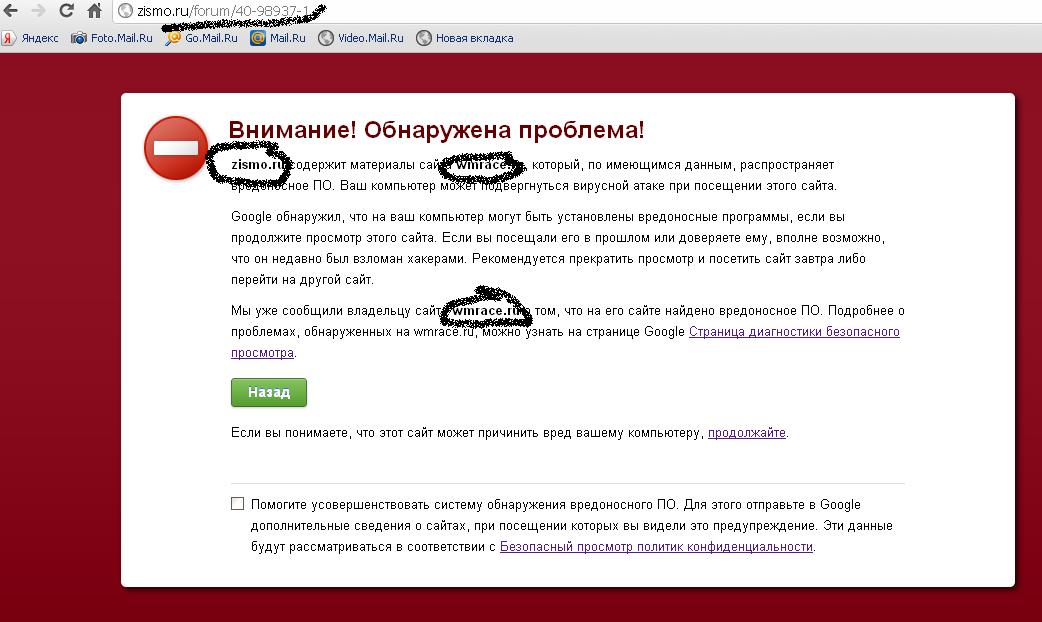Open the Go.Mail.Ru bookmark
1042x622 pixels.
[x=202, y=38]
